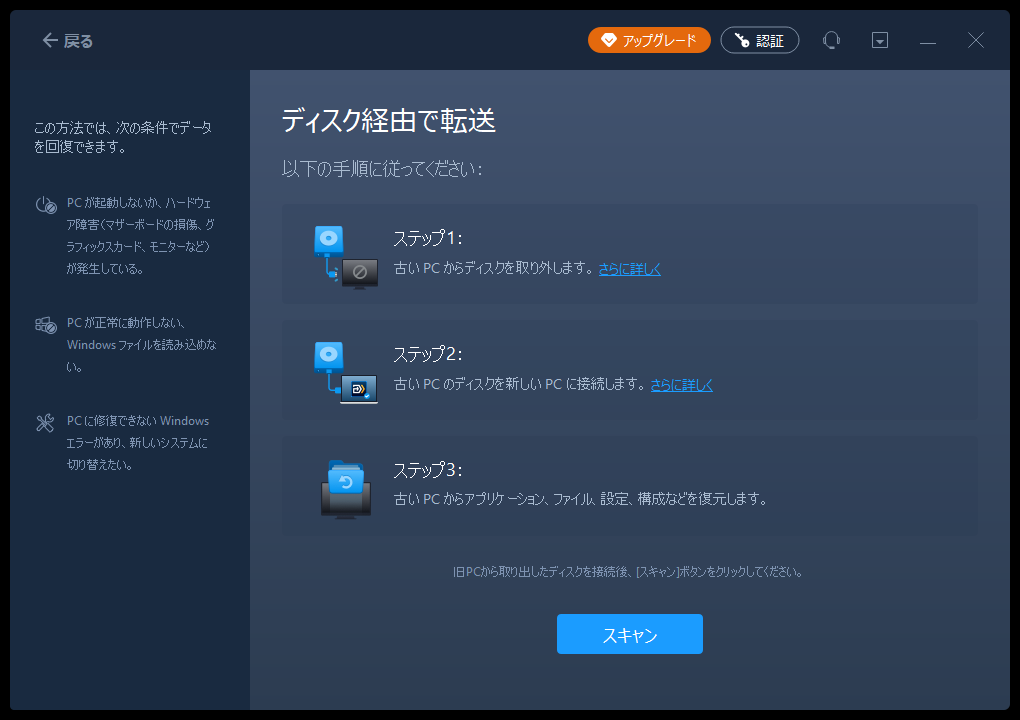Close the application window
This screenshot has height=720, width=1020.
coord(975,40)
